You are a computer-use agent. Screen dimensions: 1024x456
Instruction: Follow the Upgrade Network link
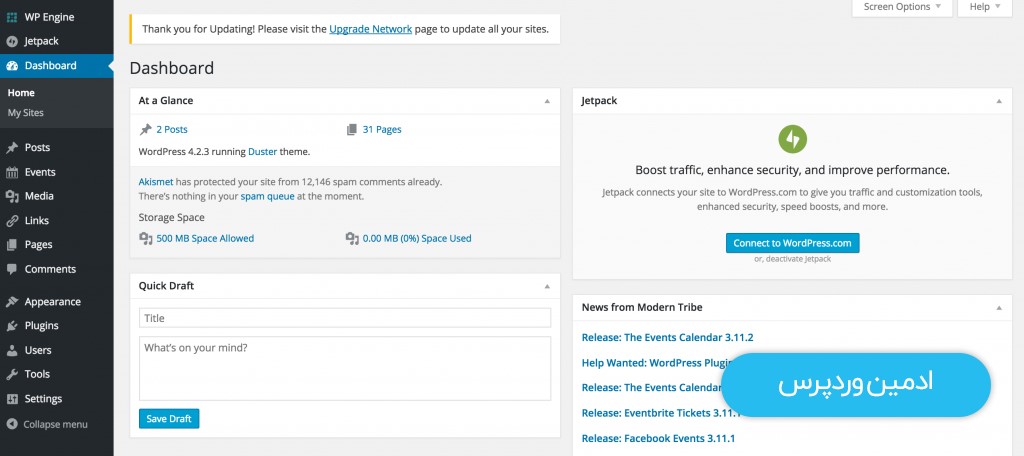coord(370,29)
